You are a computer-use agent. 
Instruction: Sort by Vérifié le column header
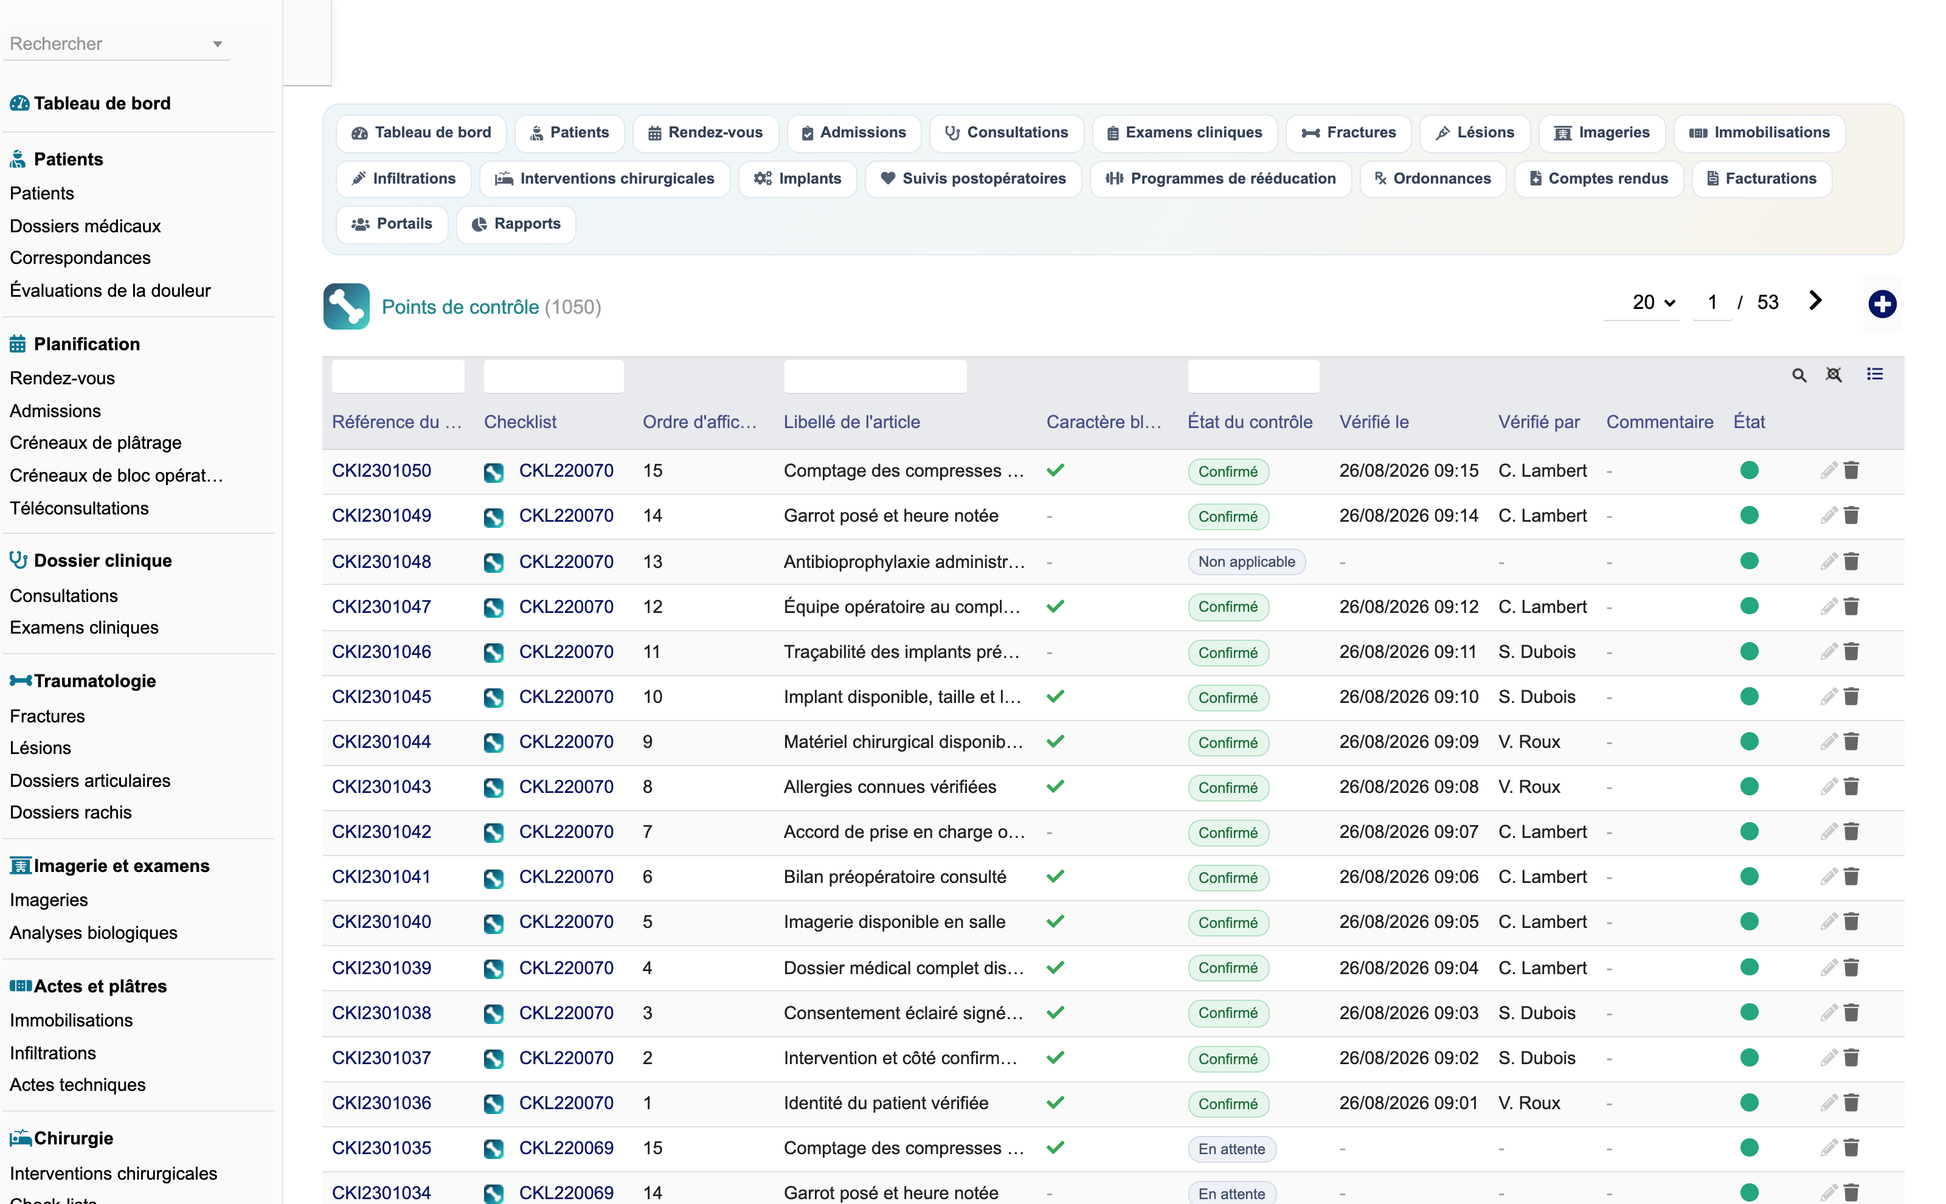pyautogui.click(x=1374, y=422)
